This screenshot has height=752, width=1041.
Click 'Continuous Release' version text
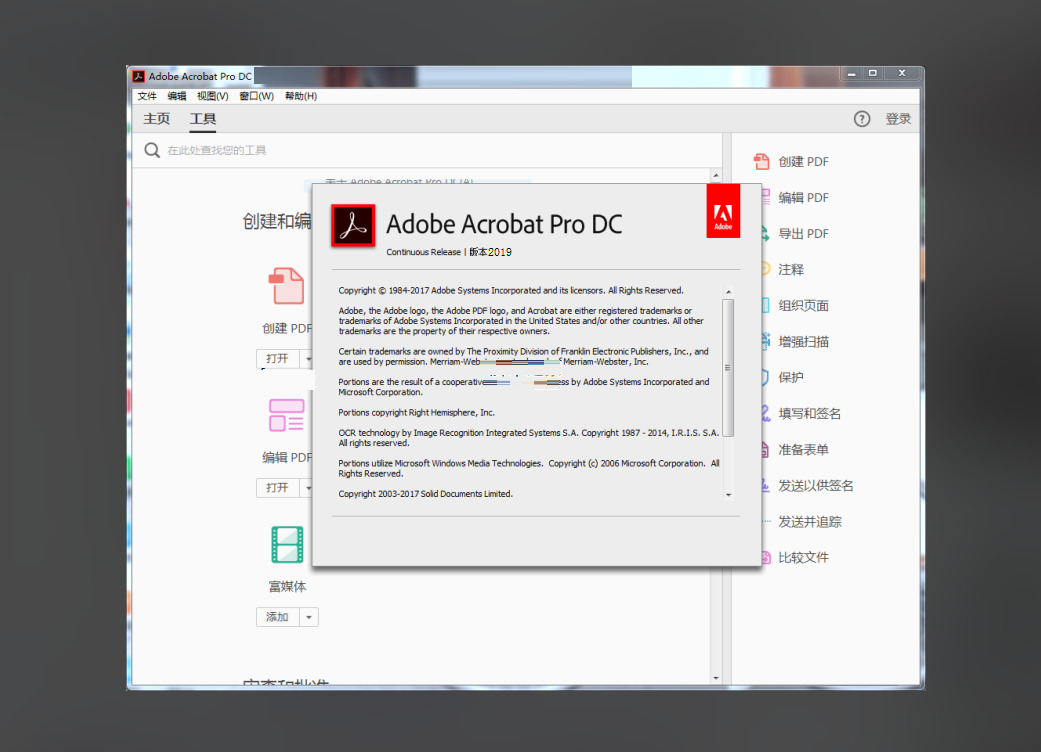point(424,252)
